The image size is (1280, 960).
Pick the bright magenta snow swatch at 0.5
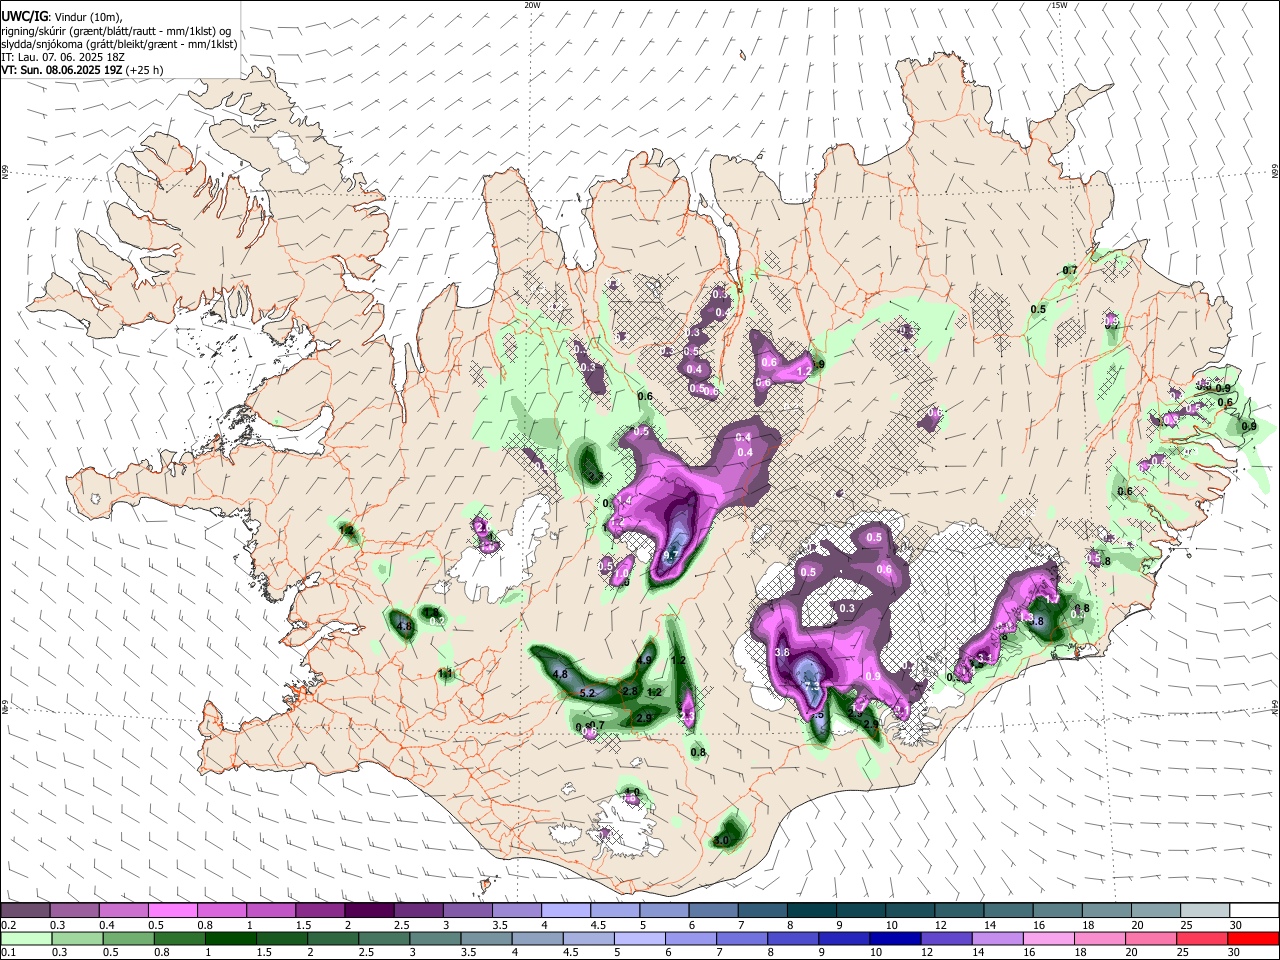[173, 911]
